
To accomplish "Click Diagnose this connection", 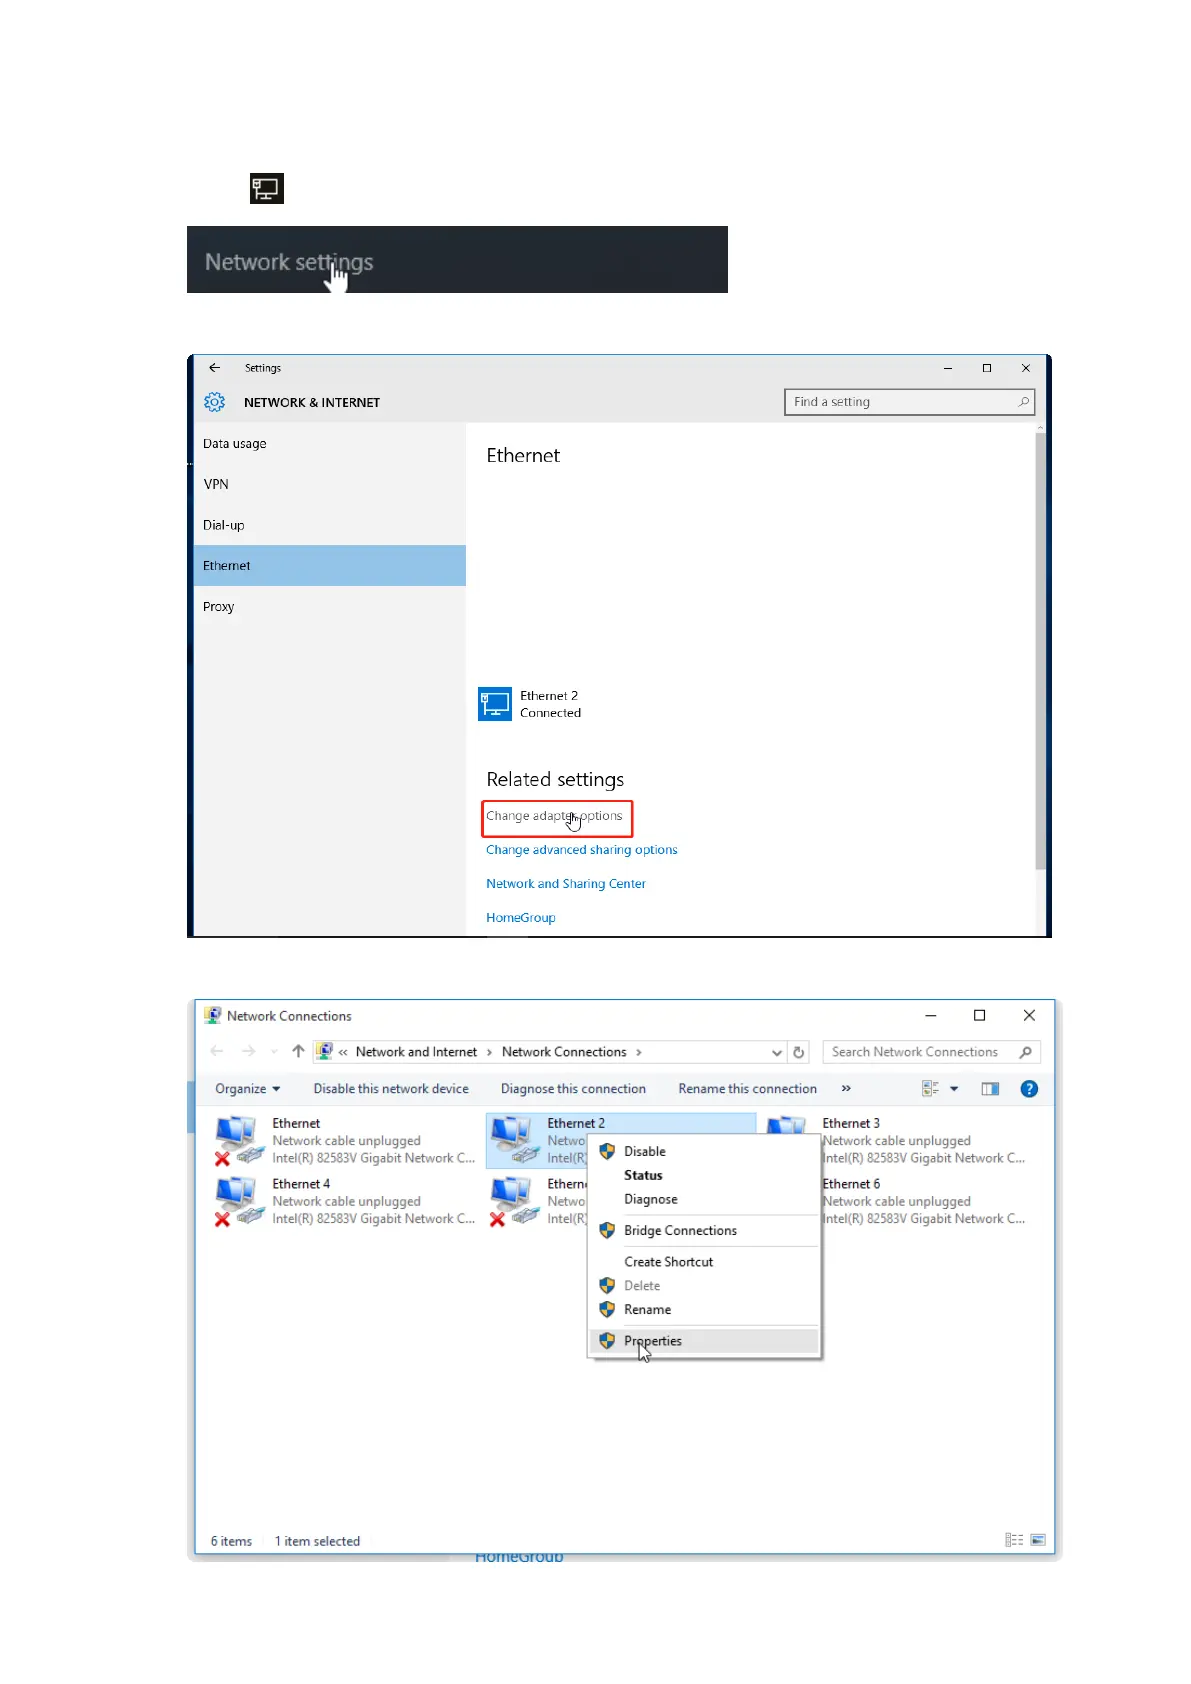I will click(573, 1089).
